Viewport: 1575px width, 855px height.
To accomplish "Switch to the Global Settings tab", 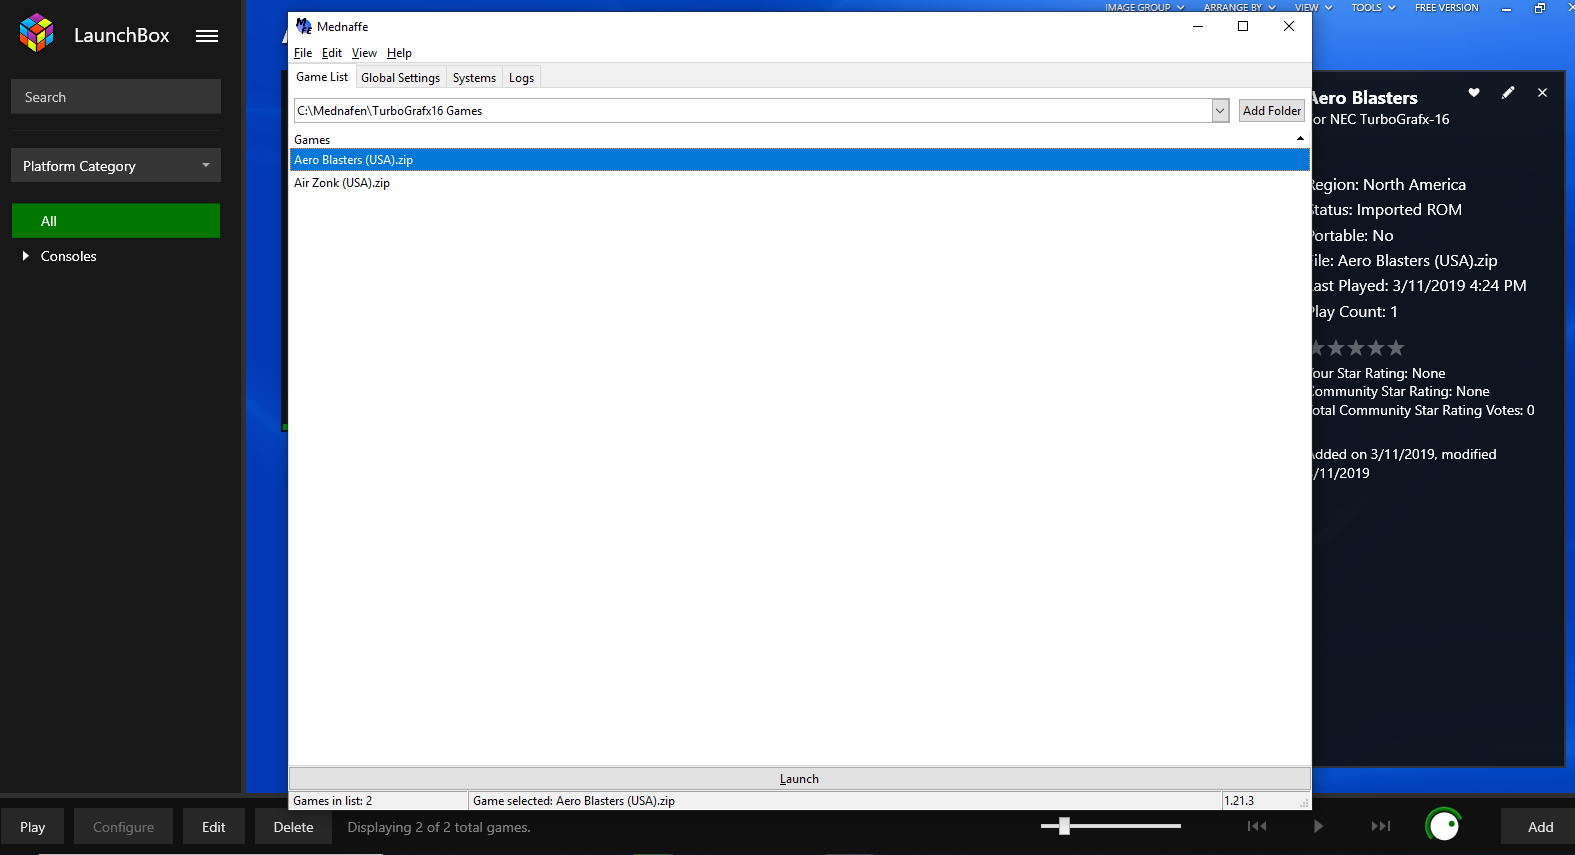I will [400, 77].
